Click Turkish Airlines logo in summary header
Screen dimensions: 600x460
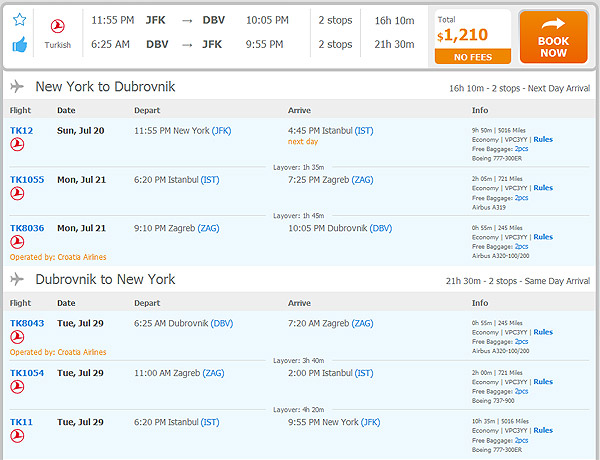click(x=58, y=26)
